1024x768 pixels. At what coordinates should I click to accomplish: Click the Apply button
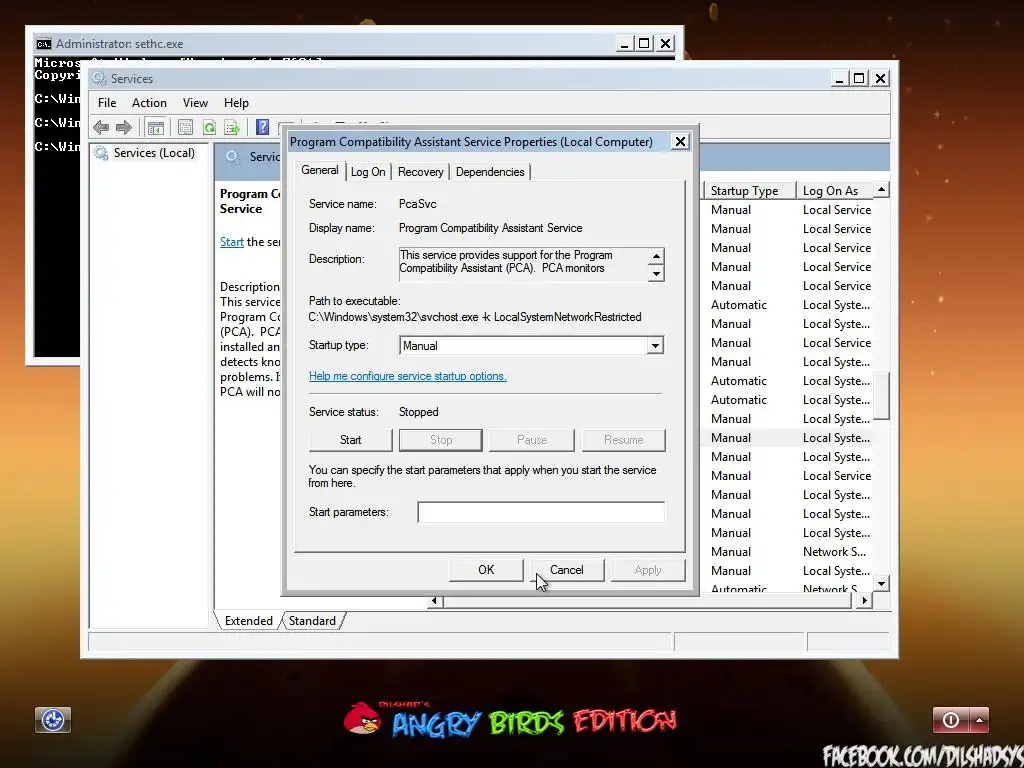tap(648, 569)
